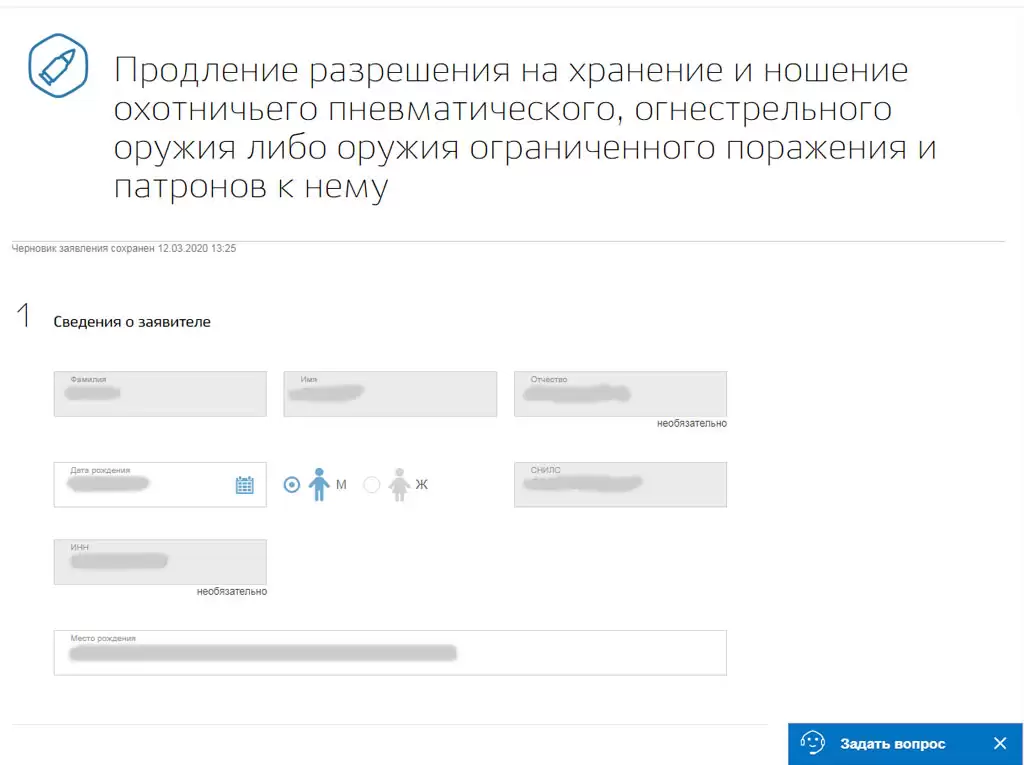Click the bullet hexagon service icon

point(58,65)
